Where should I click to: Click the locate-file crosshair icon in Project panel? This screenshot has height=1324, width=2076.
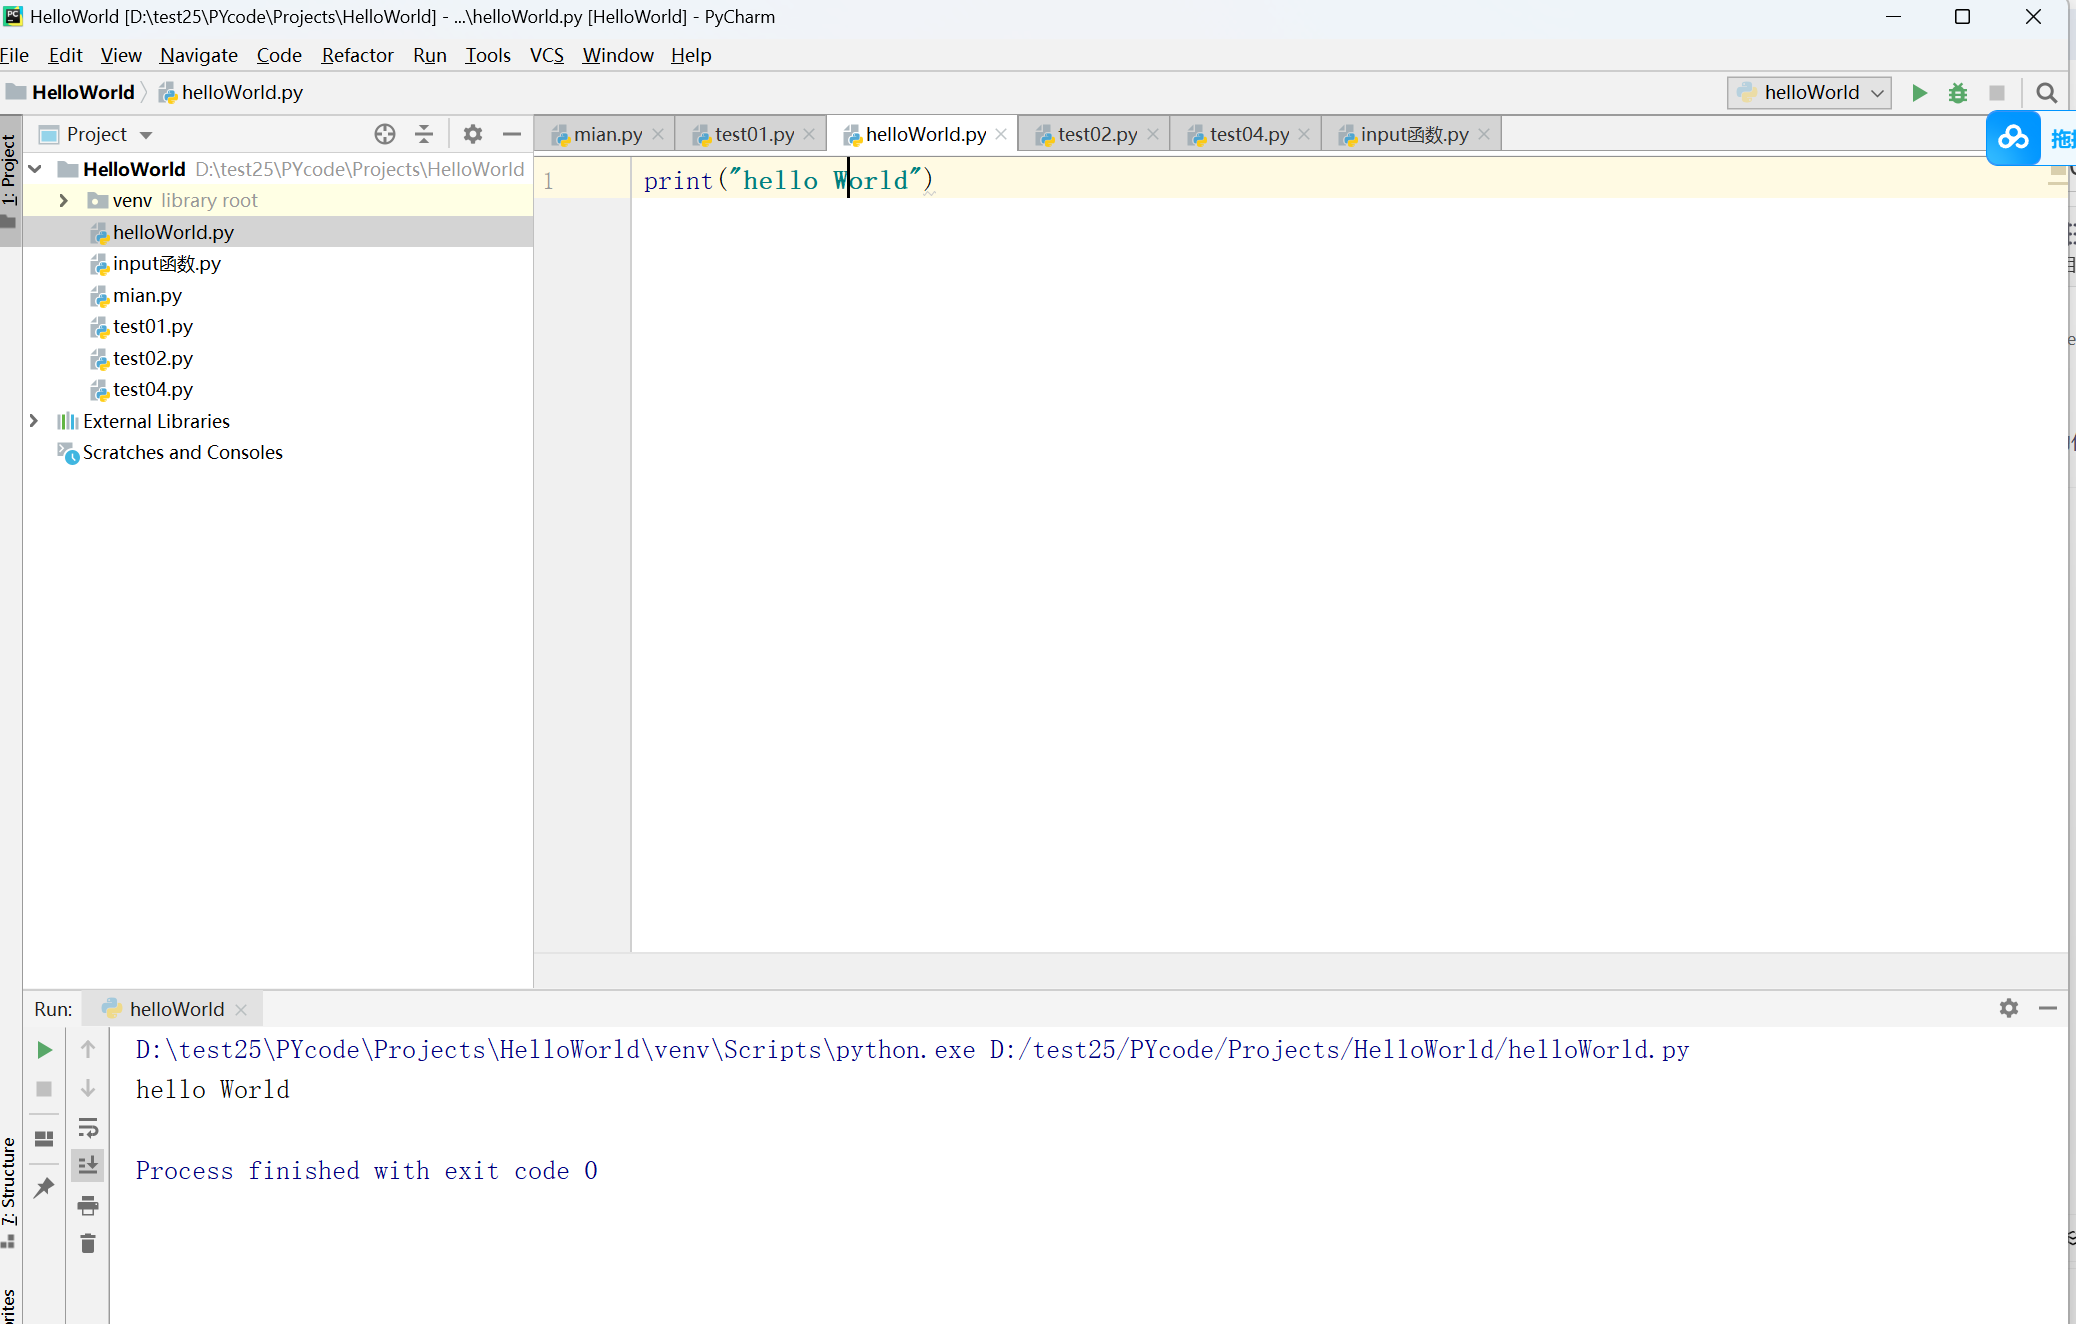tap(384, 134)
